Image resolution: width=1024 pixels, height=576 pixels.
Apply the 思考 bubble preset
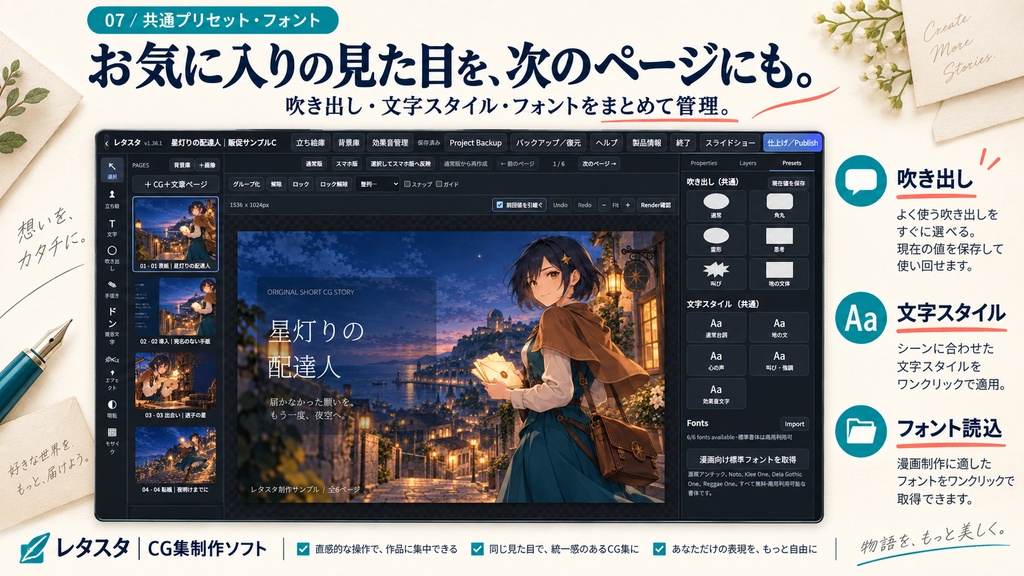778,240
